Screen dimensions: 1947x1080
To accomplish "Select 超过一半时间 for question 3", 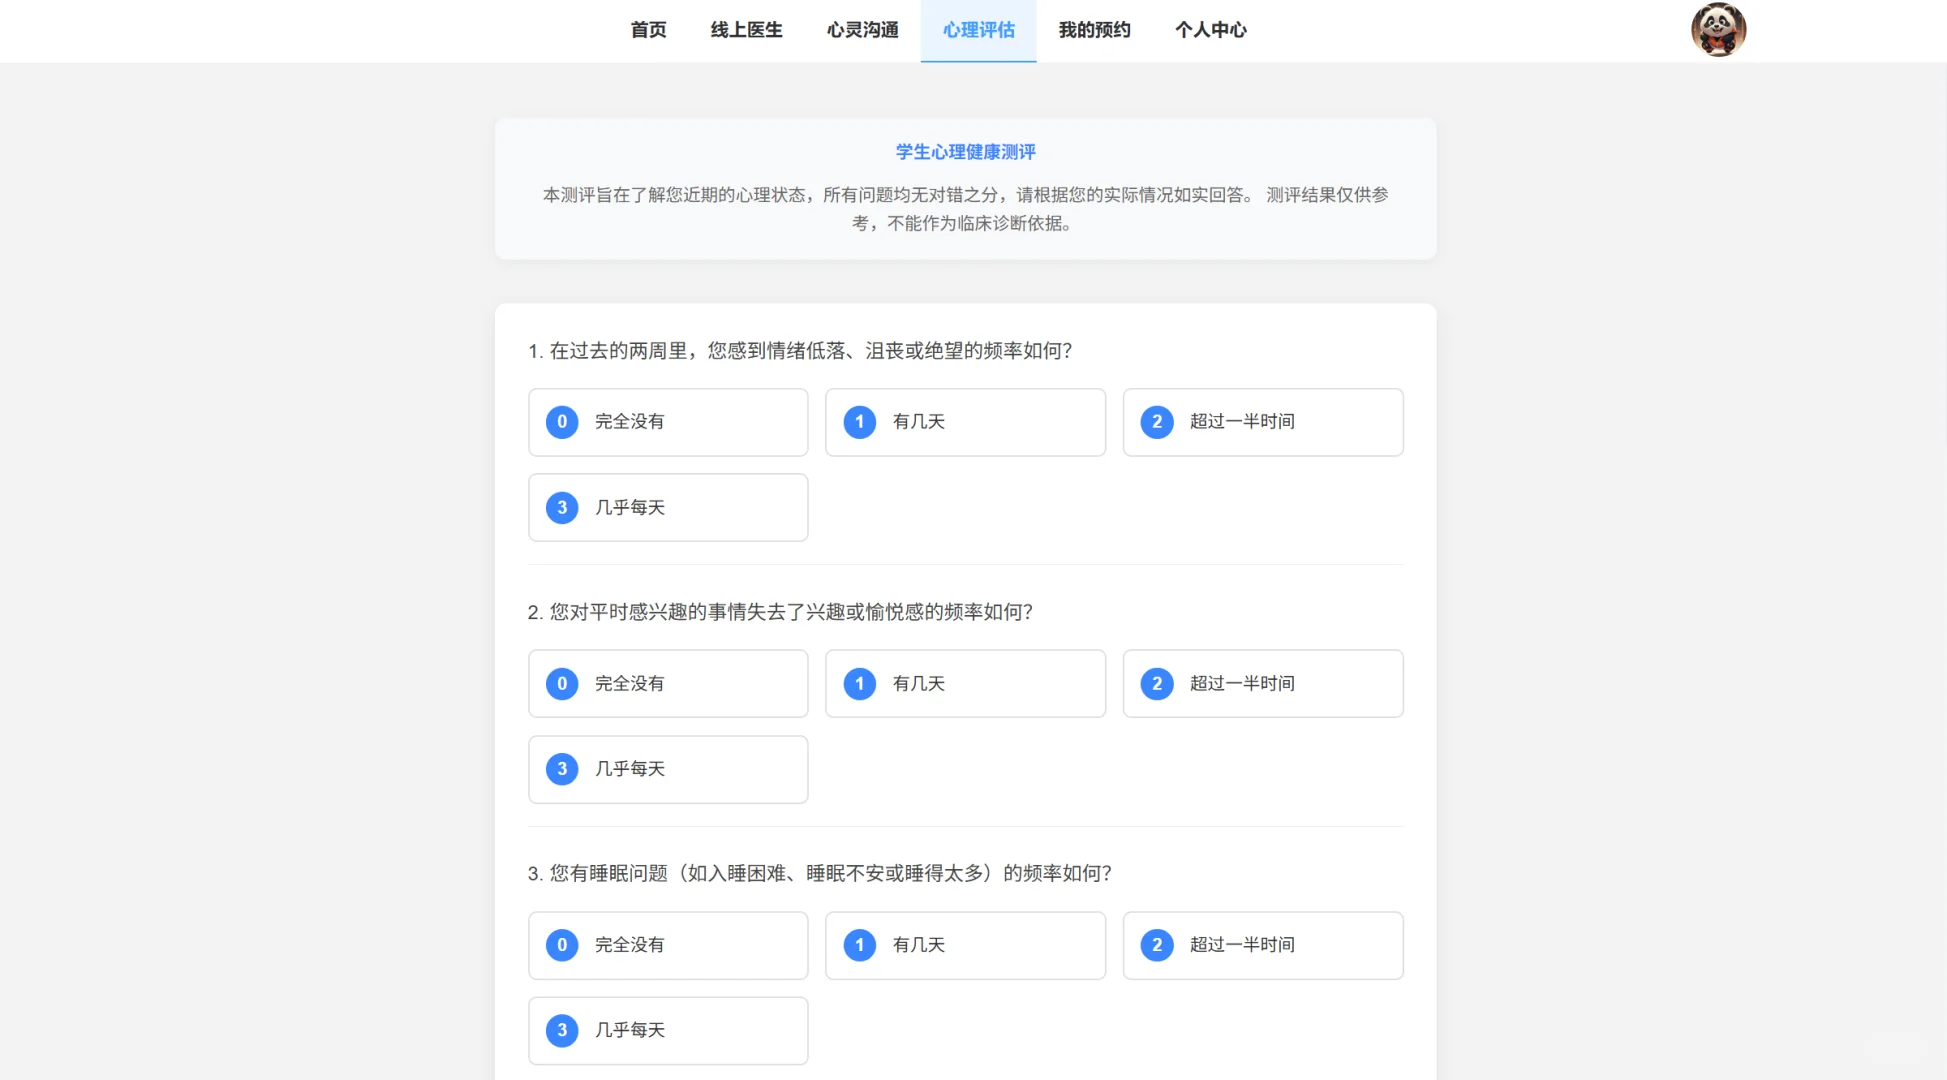I will pyautogui.click(x=1262, y=945).
